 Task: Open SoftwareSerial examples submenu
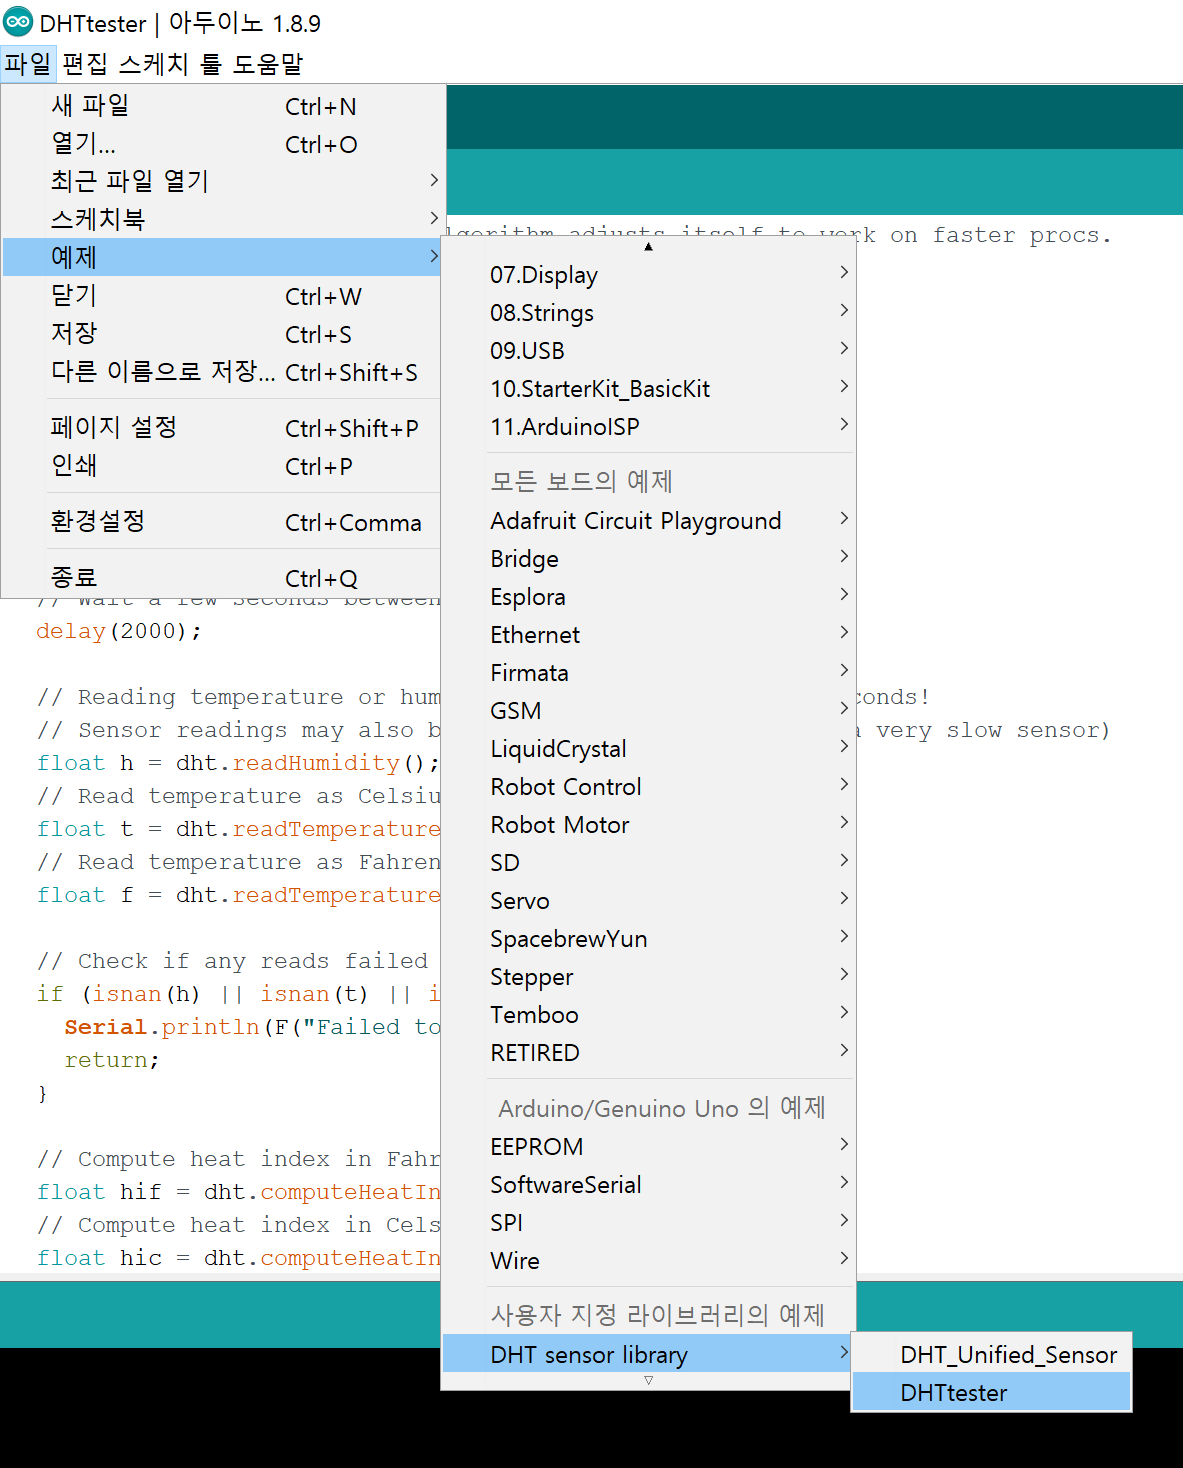click(x=648, y=1184)
